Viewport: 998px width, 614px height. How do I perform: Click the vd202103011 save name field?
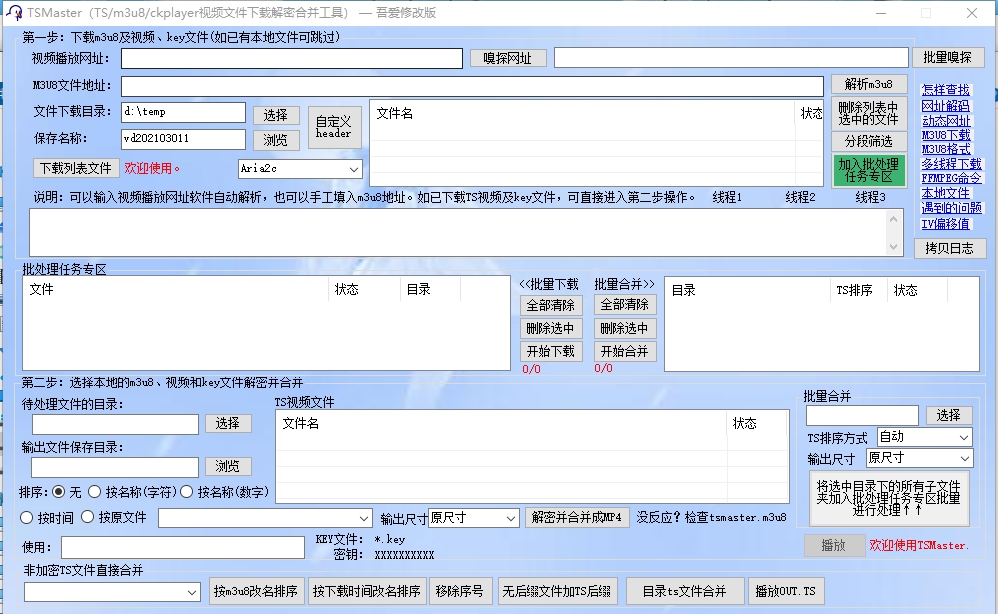click(x=183, y=139)
